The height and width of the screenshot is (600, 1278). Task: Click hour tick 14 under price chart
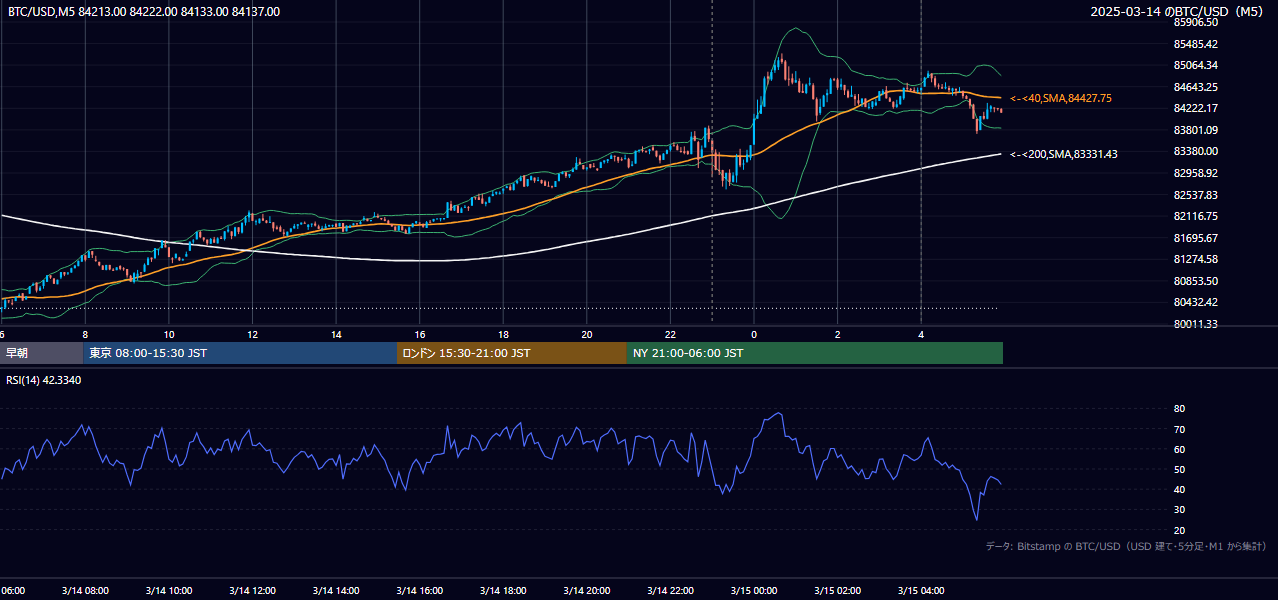pyautogui.click(x=336, y=334)
